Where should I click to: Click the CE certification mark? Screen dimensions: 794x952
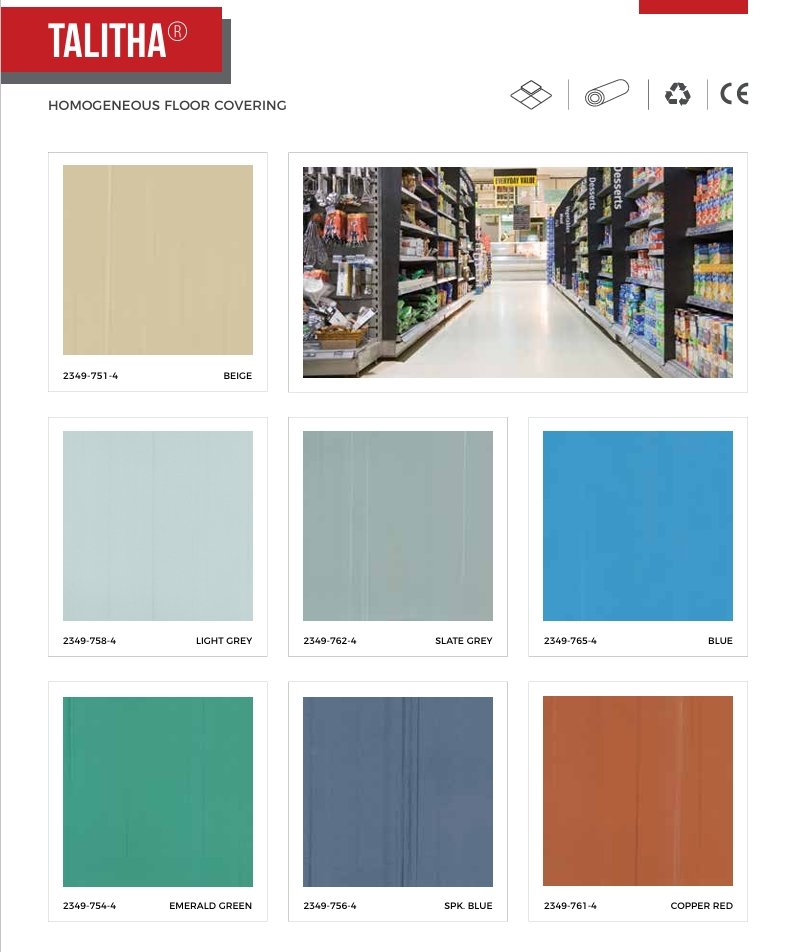734,94
